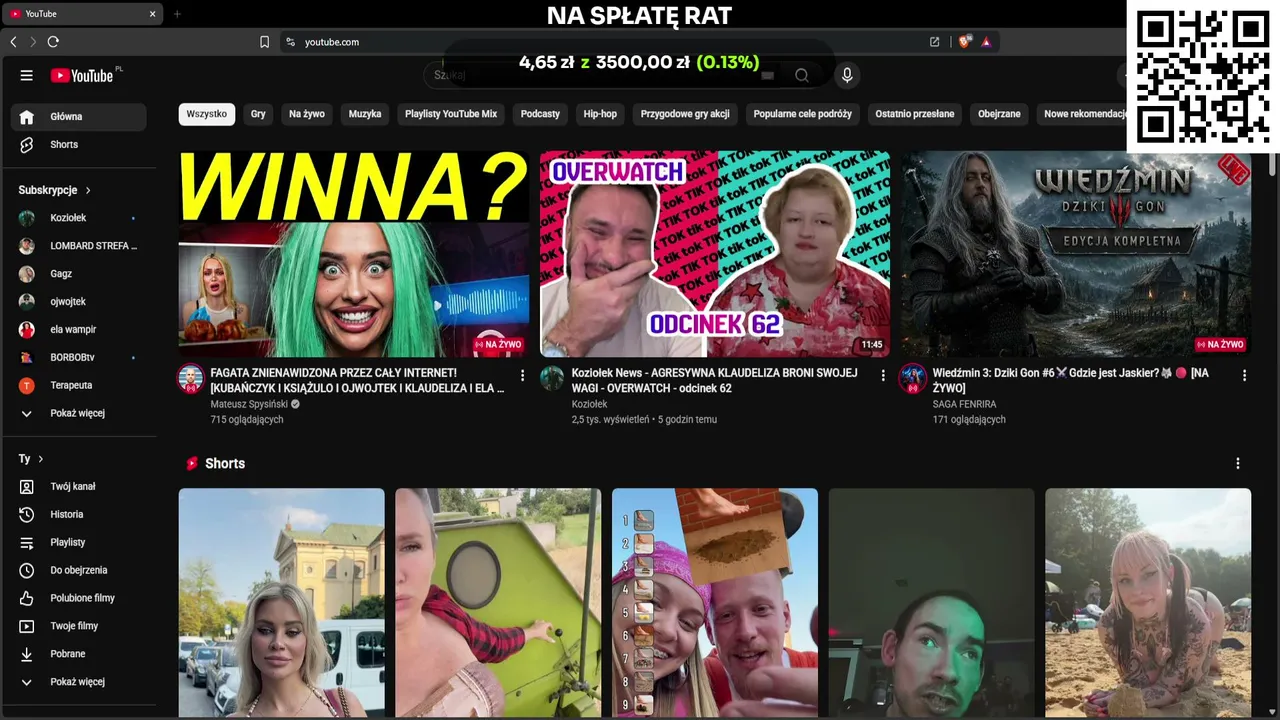
Task: Open the Brave Rewards triangle icon
Action: [x=986, y=42]
